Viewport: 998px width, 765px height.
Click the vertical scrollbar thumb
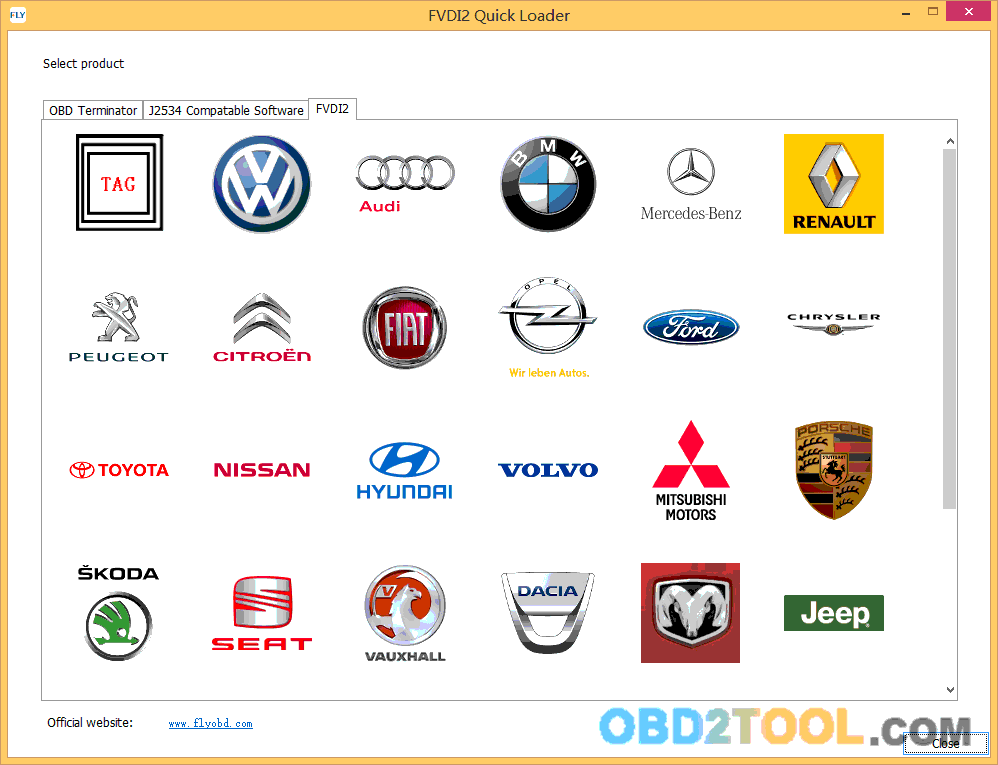point(950,328)
